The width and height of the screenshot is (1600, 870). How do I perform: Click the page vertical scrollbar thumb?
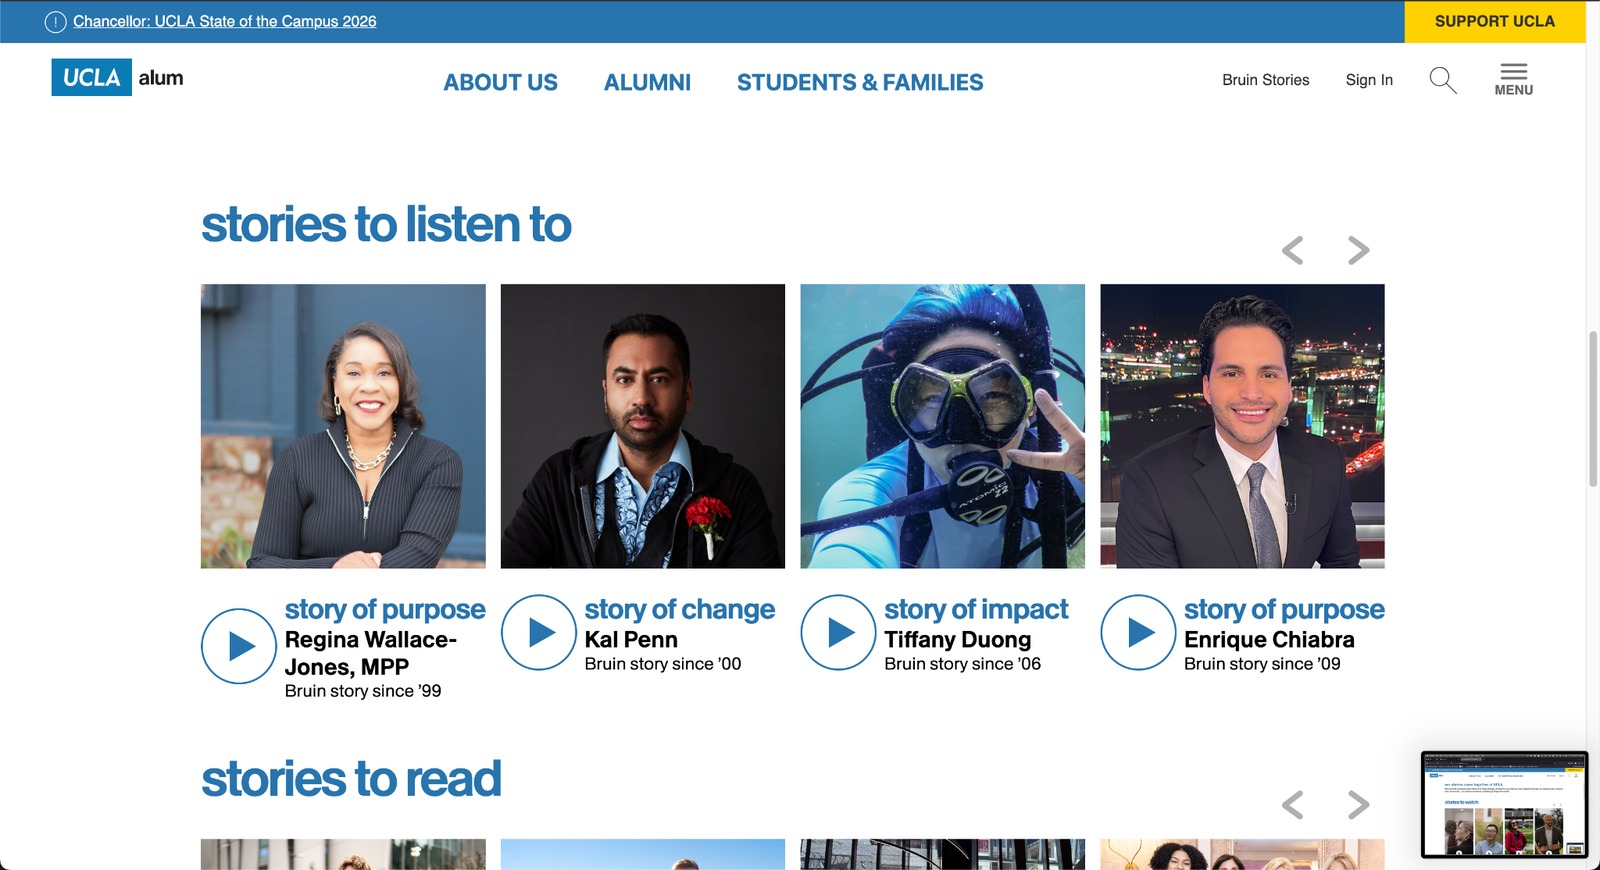(x=1593, y=408)
